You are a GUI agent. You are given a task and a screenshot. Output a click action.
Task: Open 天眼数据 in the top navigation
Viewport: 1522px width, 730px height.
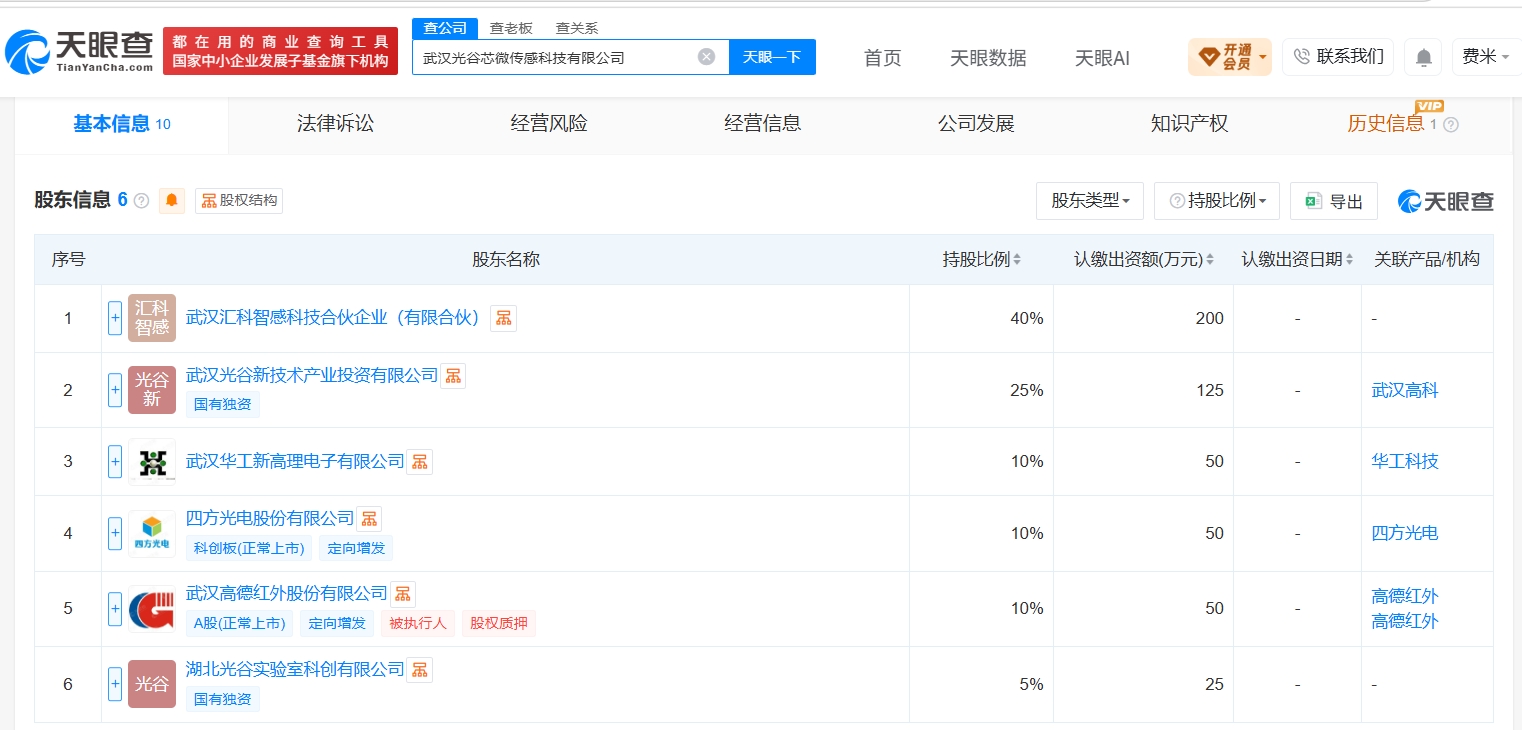[988, 58]
